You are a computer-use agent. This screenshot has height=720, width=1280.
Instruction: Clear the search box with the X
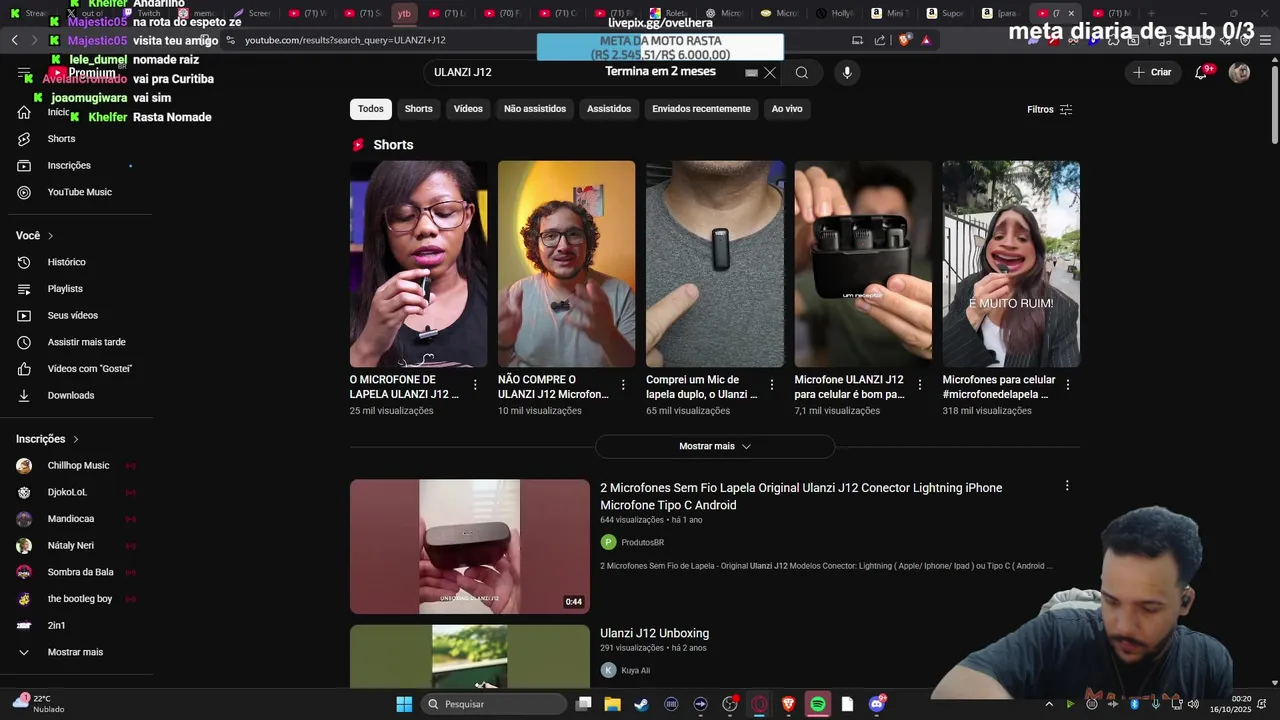pos(770,72)
